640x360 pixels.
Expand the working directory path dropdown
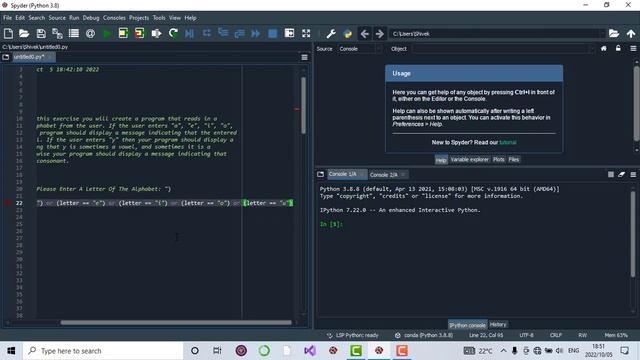(602, 33)
